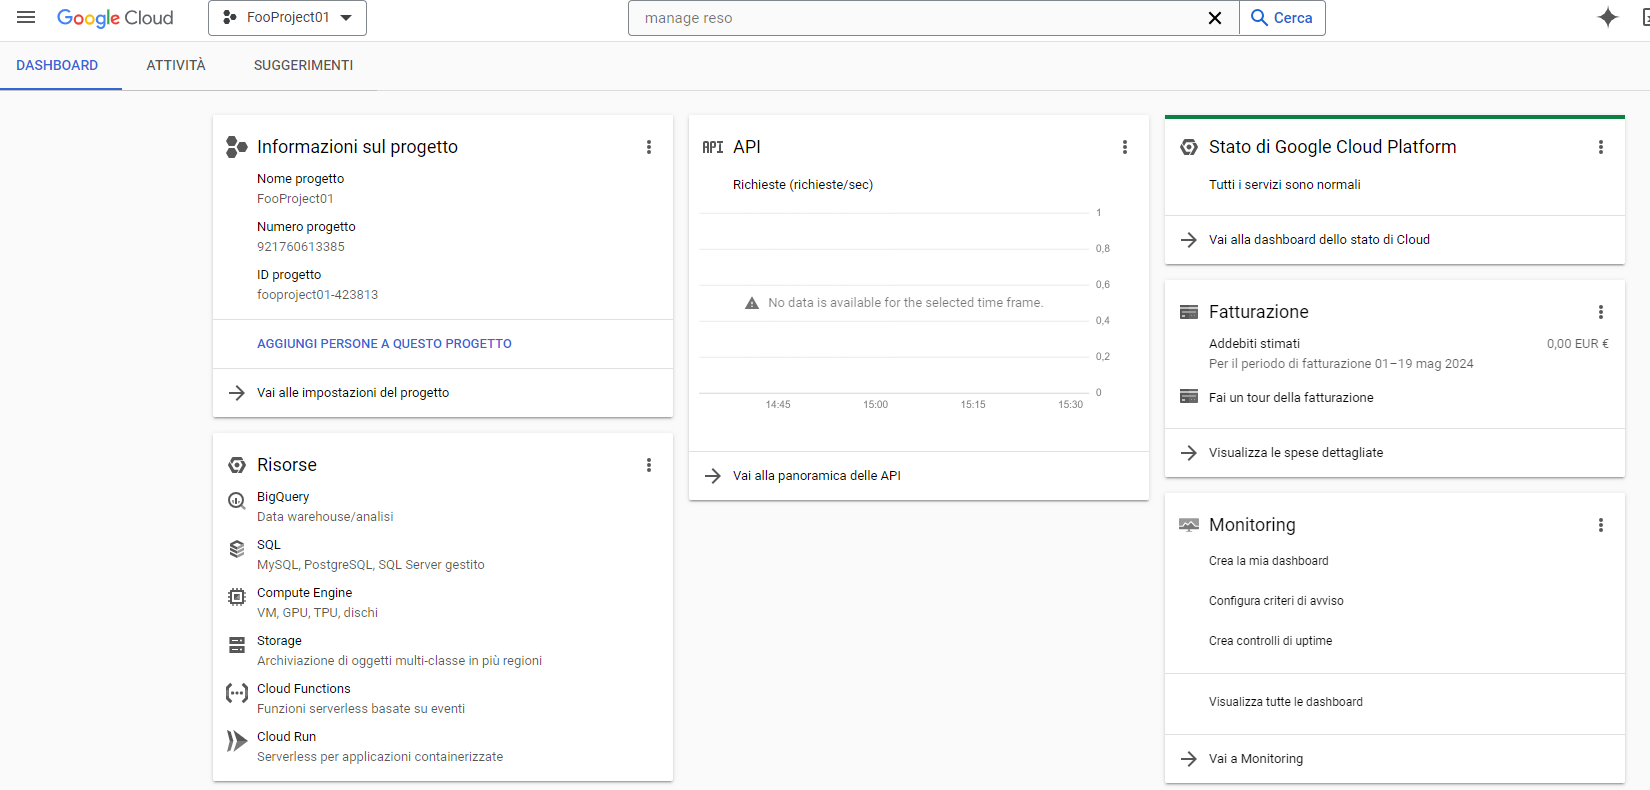Click the Cloud Run icon
Image resolution: width=1650 pixels, height=790 pixels.
coord(237,741)
